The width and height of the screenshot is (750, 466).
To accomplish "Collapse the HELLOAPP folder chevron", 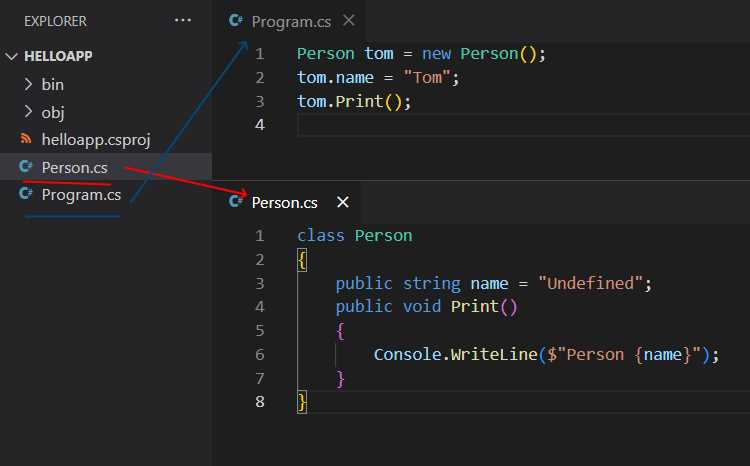I will click(11, 57).
